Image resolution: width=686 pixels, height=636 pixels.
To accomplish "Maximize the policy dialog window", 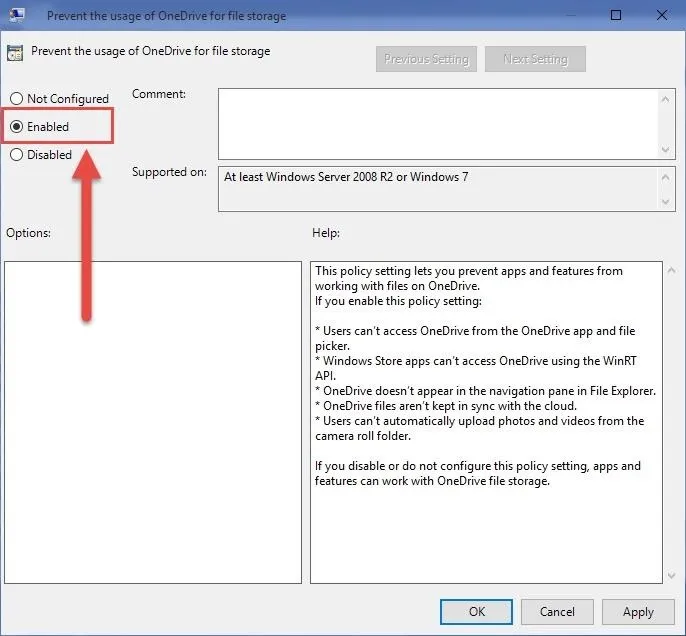I will [x=616, y=15].
